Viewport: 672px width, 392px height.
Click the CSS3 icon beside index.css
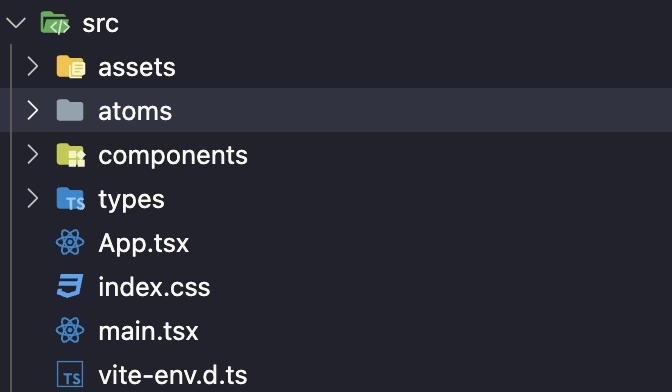pyautogui.click(x=70, y=286)
